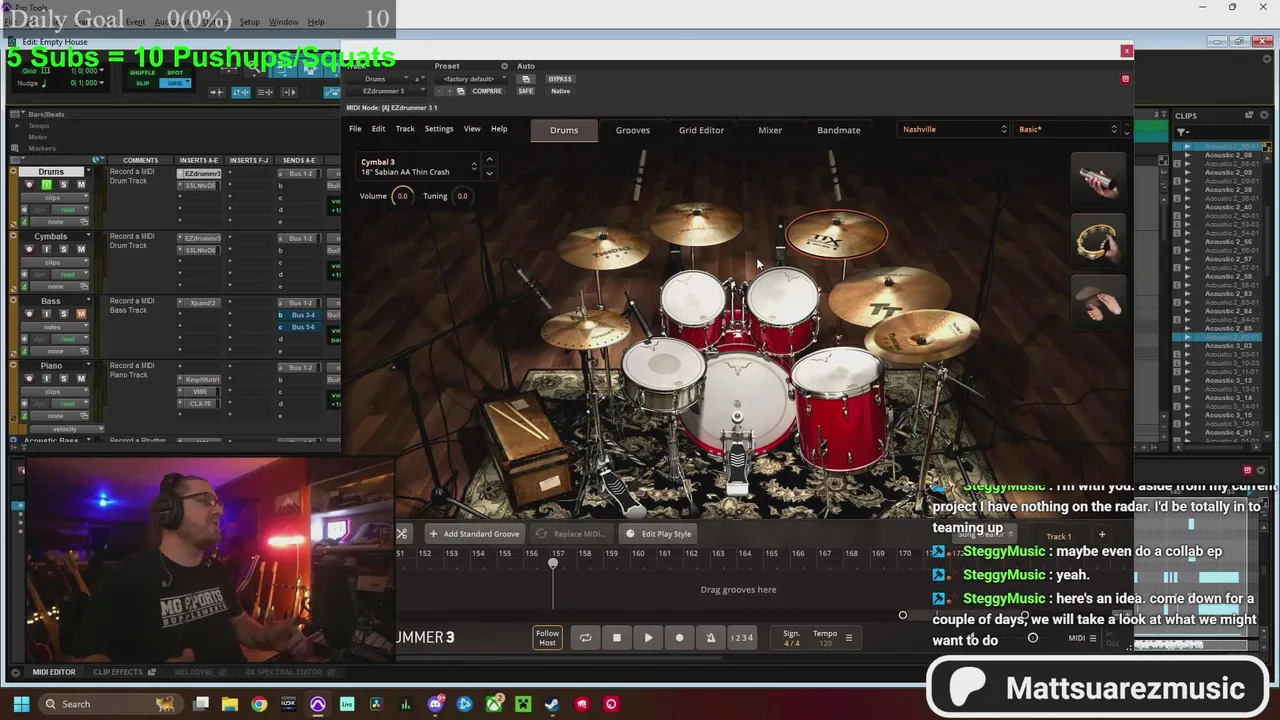This screenshot has width=1280, height=720.
Task: Open EZdrummer Track menu
Action: [405, 129]
